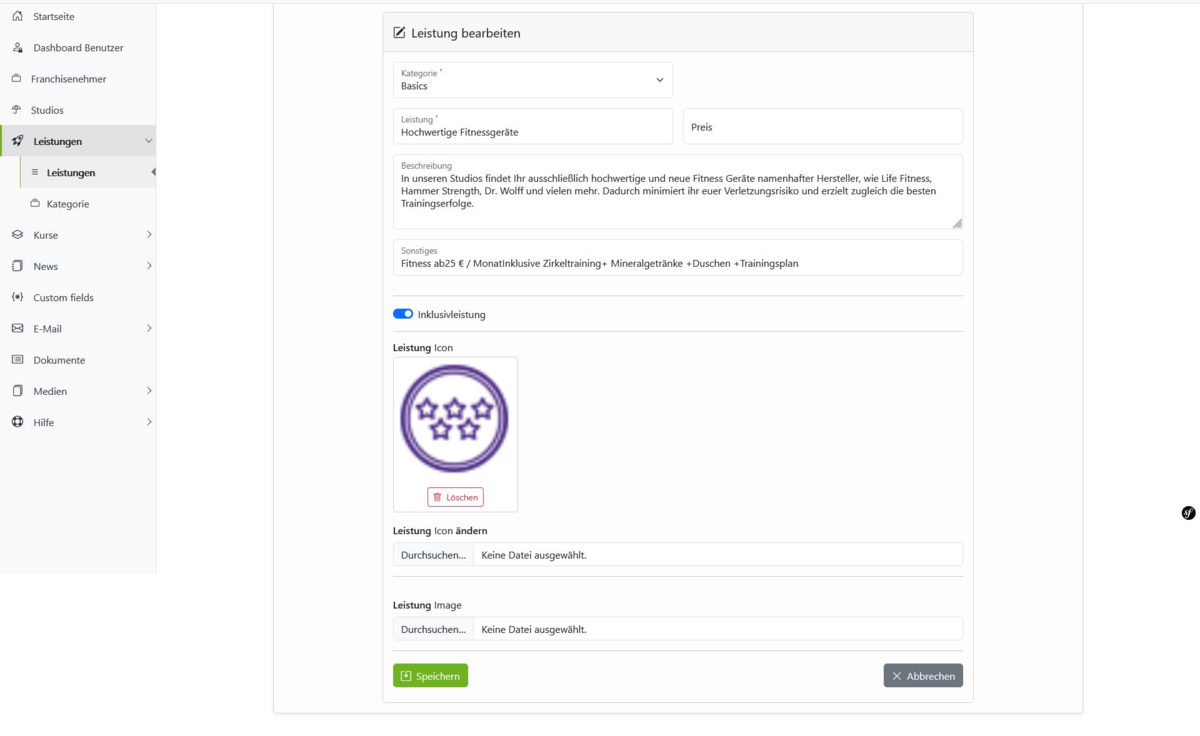1200x736 pixels.
Task: Open the Kategorie sidebar submenu item
Action: click(x=68, y=204)
